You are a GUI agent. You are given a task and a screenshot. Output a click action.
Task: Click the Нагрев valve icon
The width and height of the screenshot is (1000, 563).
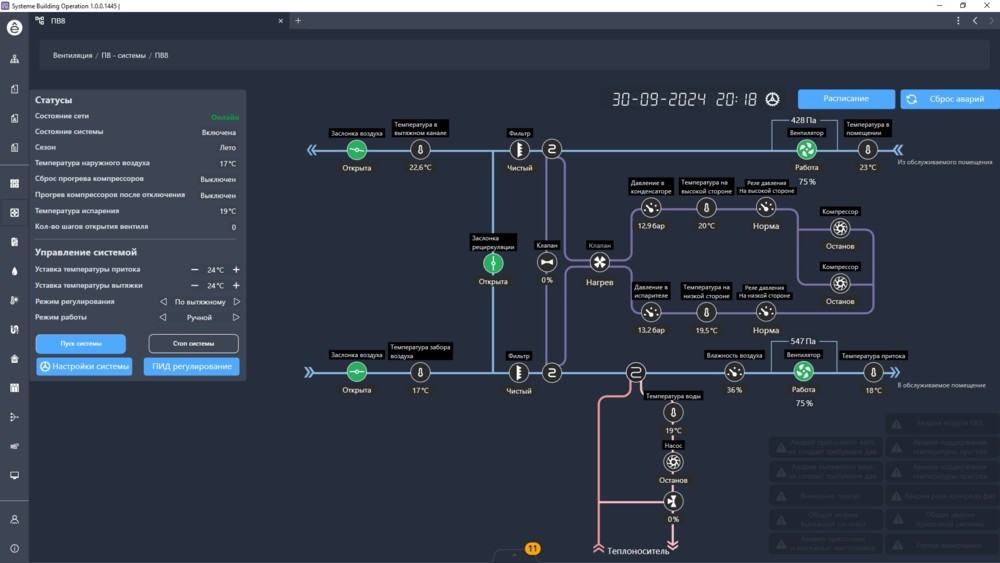(x=599, y=262)
